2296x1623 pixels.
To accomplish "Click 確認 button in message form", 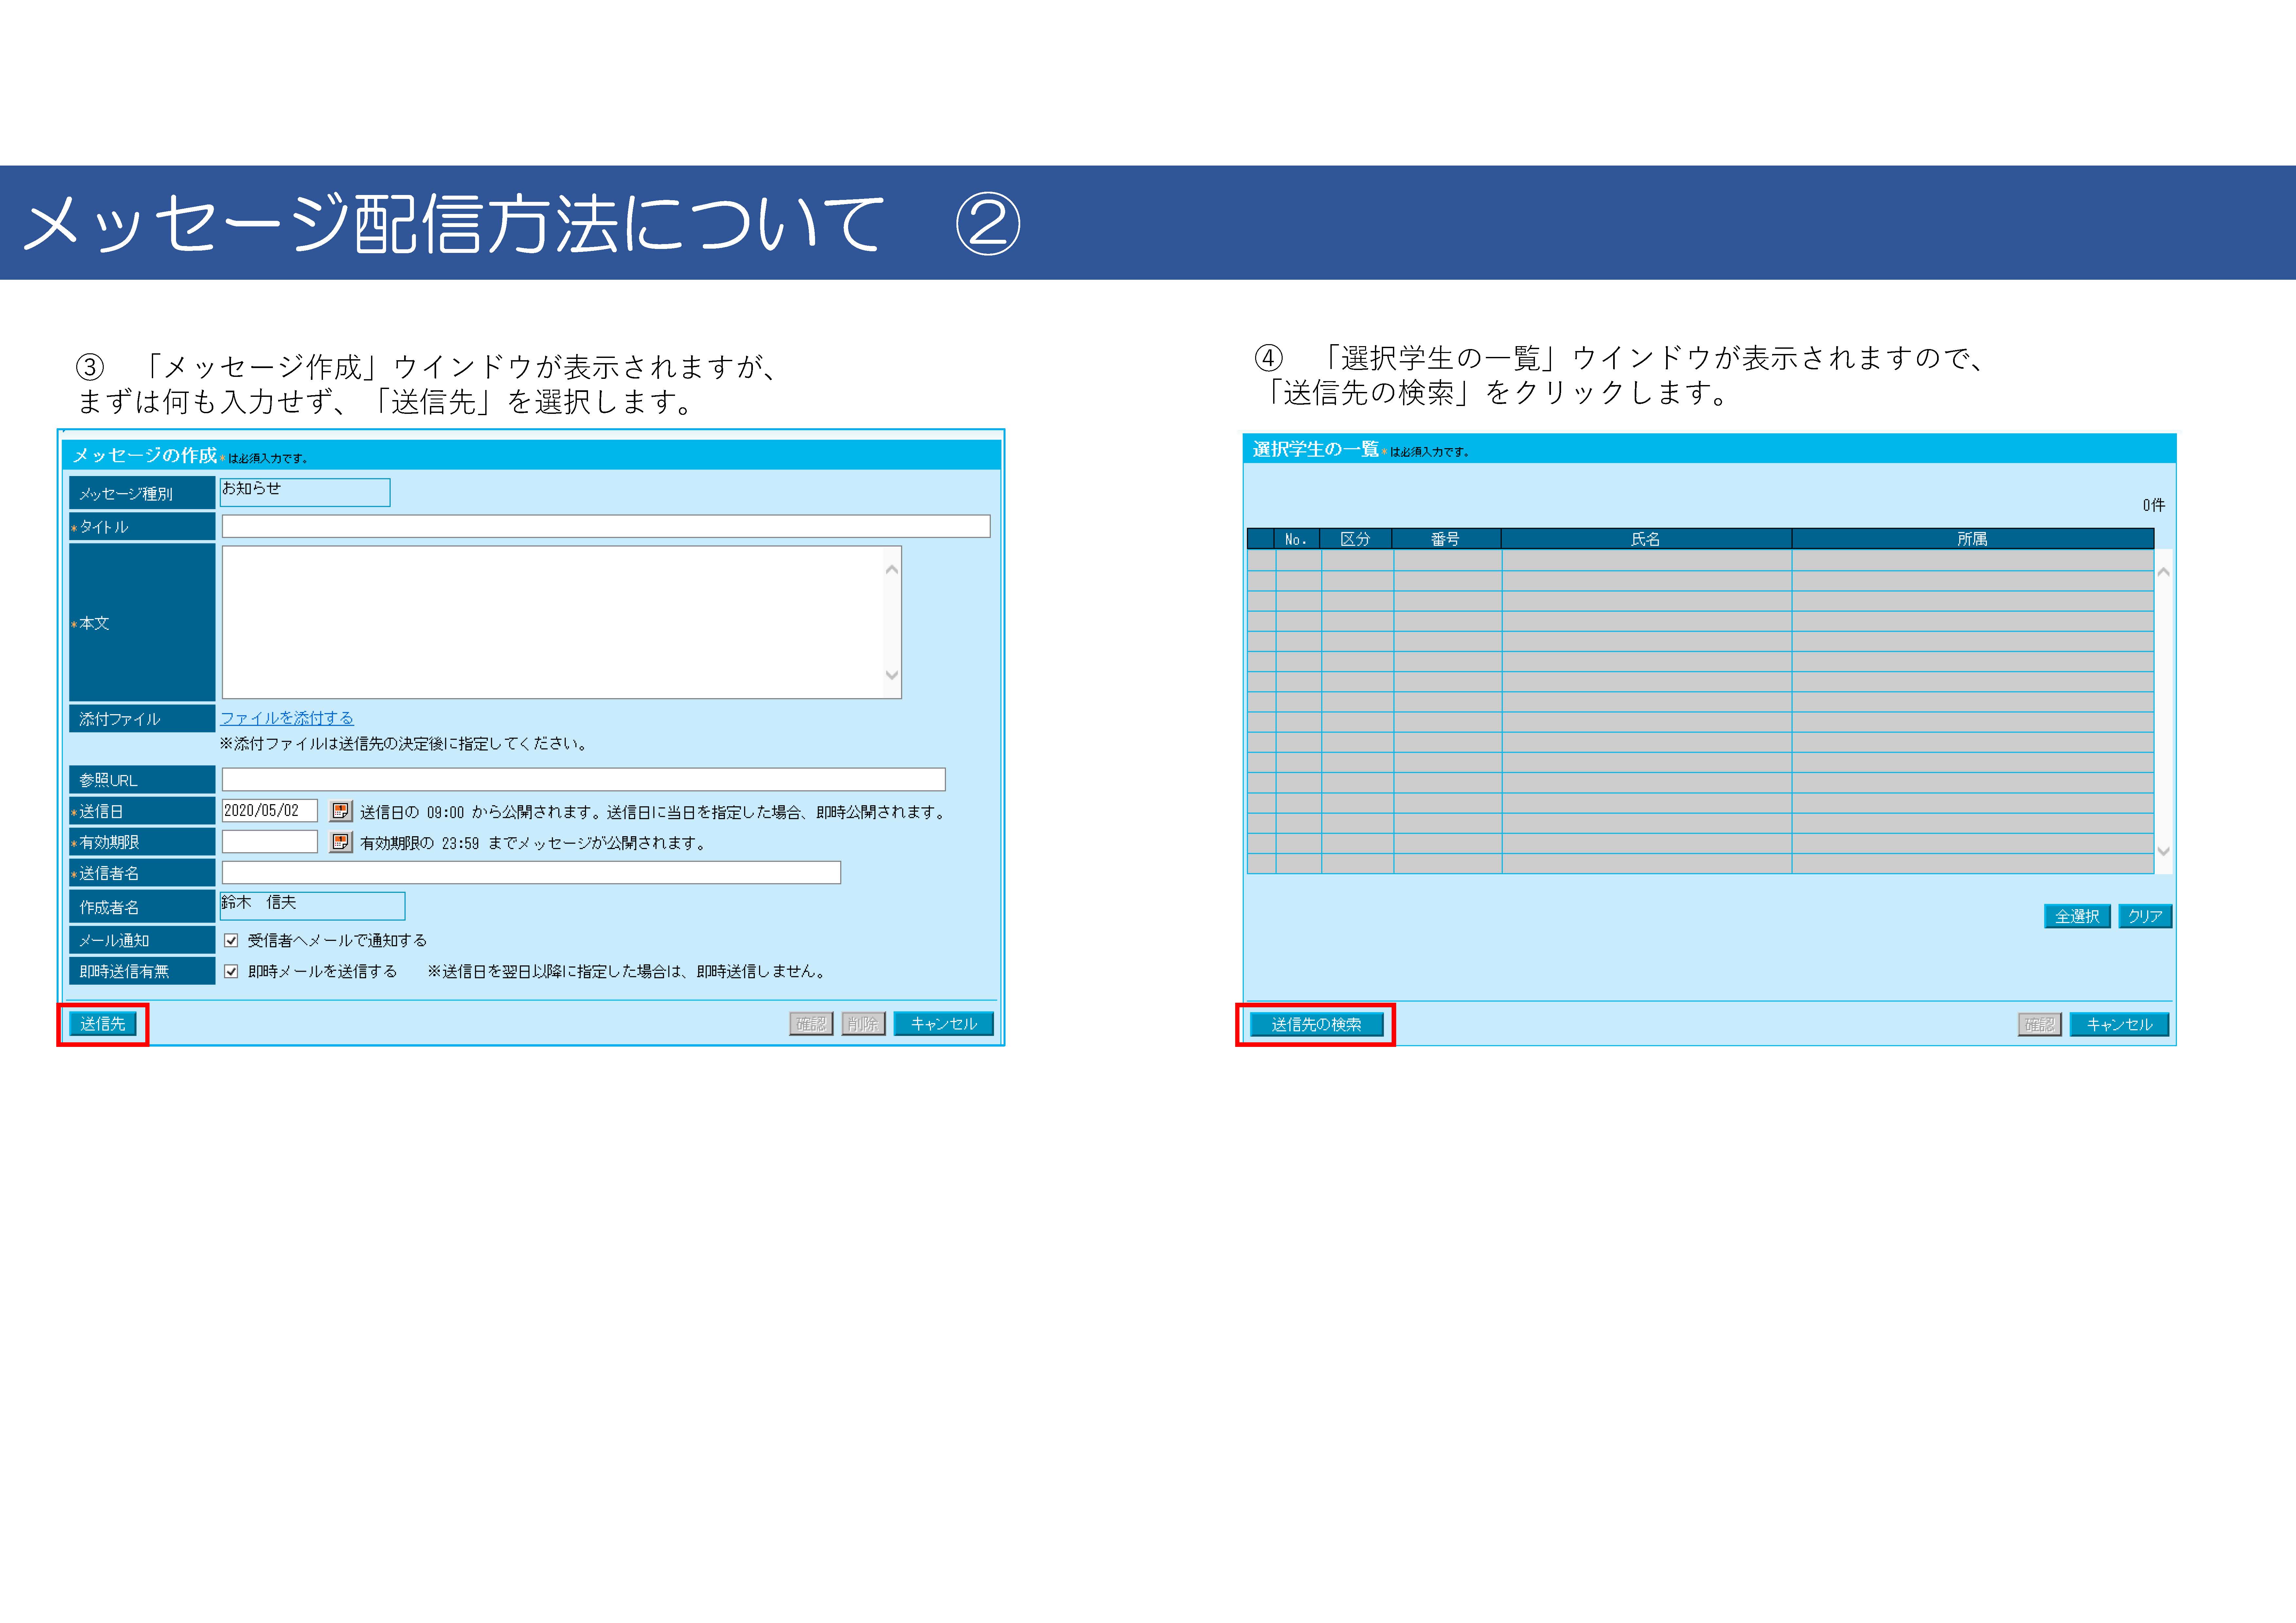I will point(811,1024).
